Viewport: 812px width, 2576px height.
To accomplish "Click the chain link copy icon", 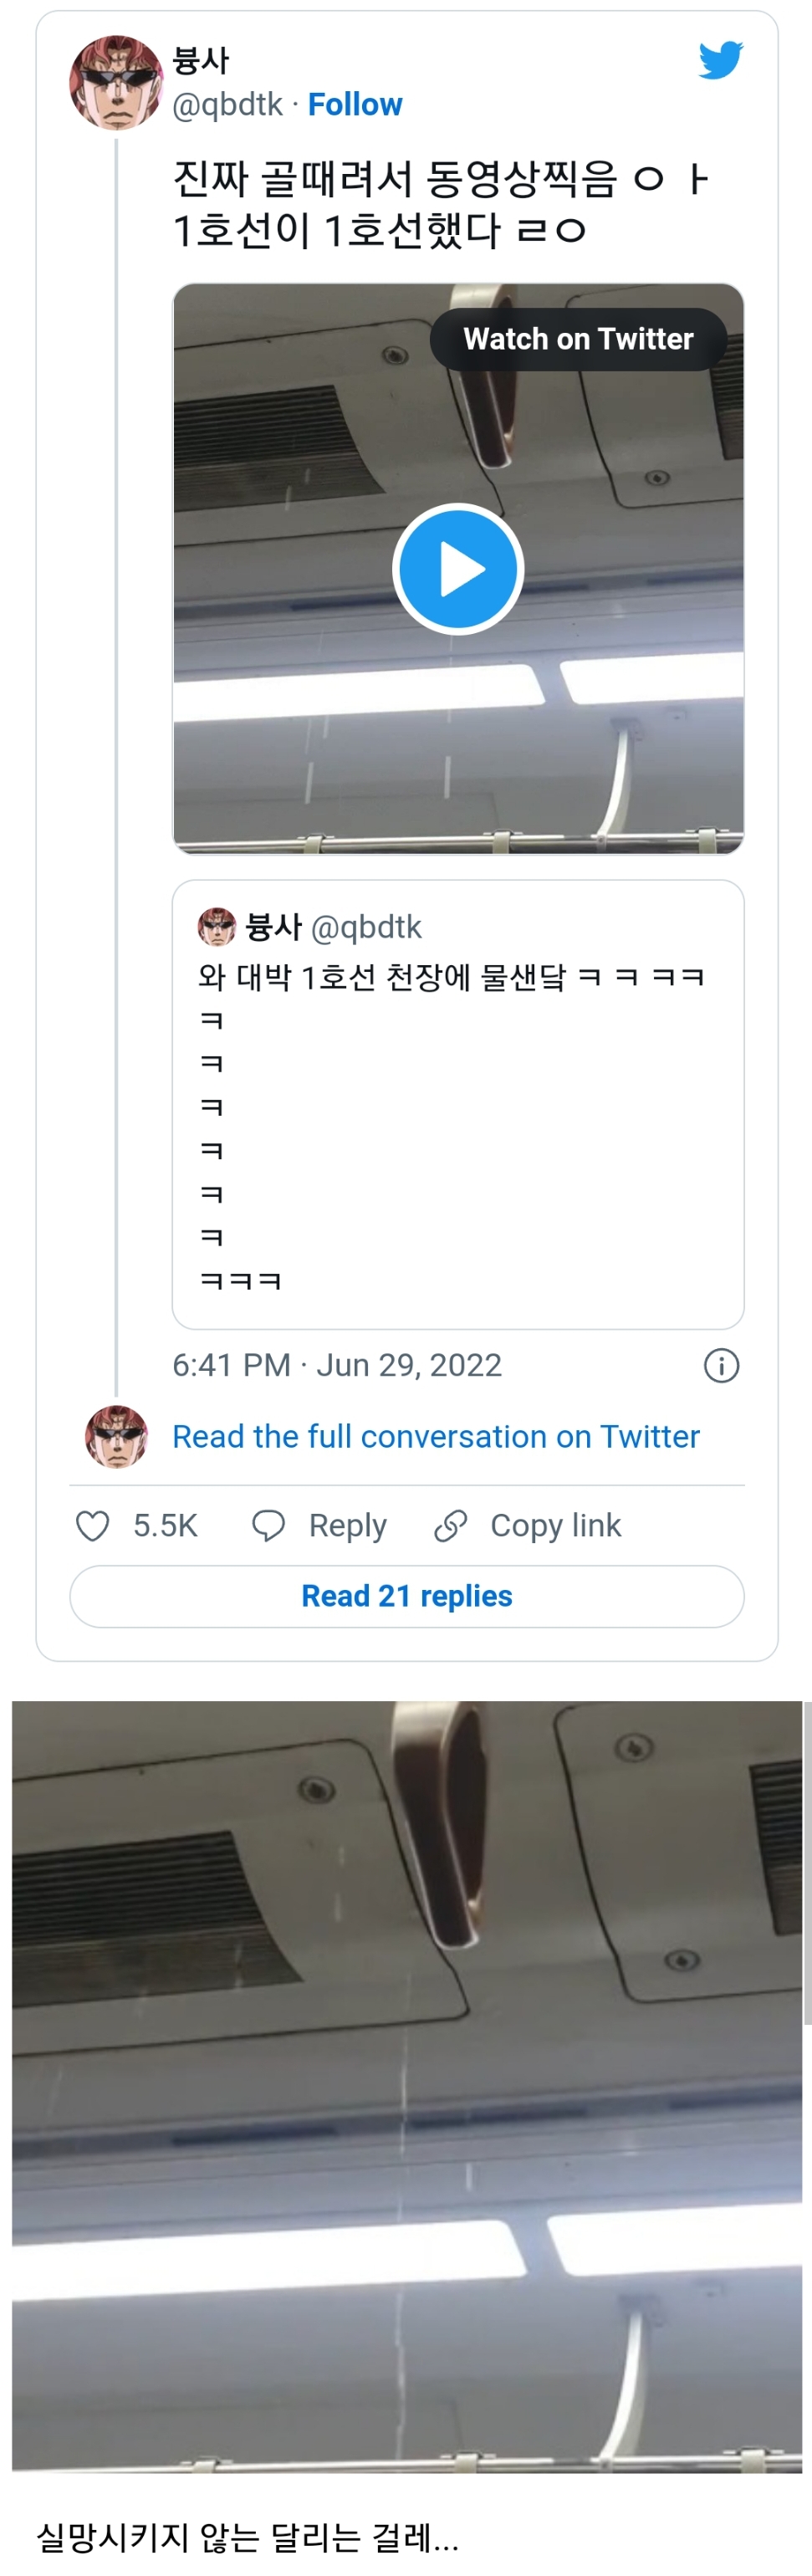I will point(451,1526).
